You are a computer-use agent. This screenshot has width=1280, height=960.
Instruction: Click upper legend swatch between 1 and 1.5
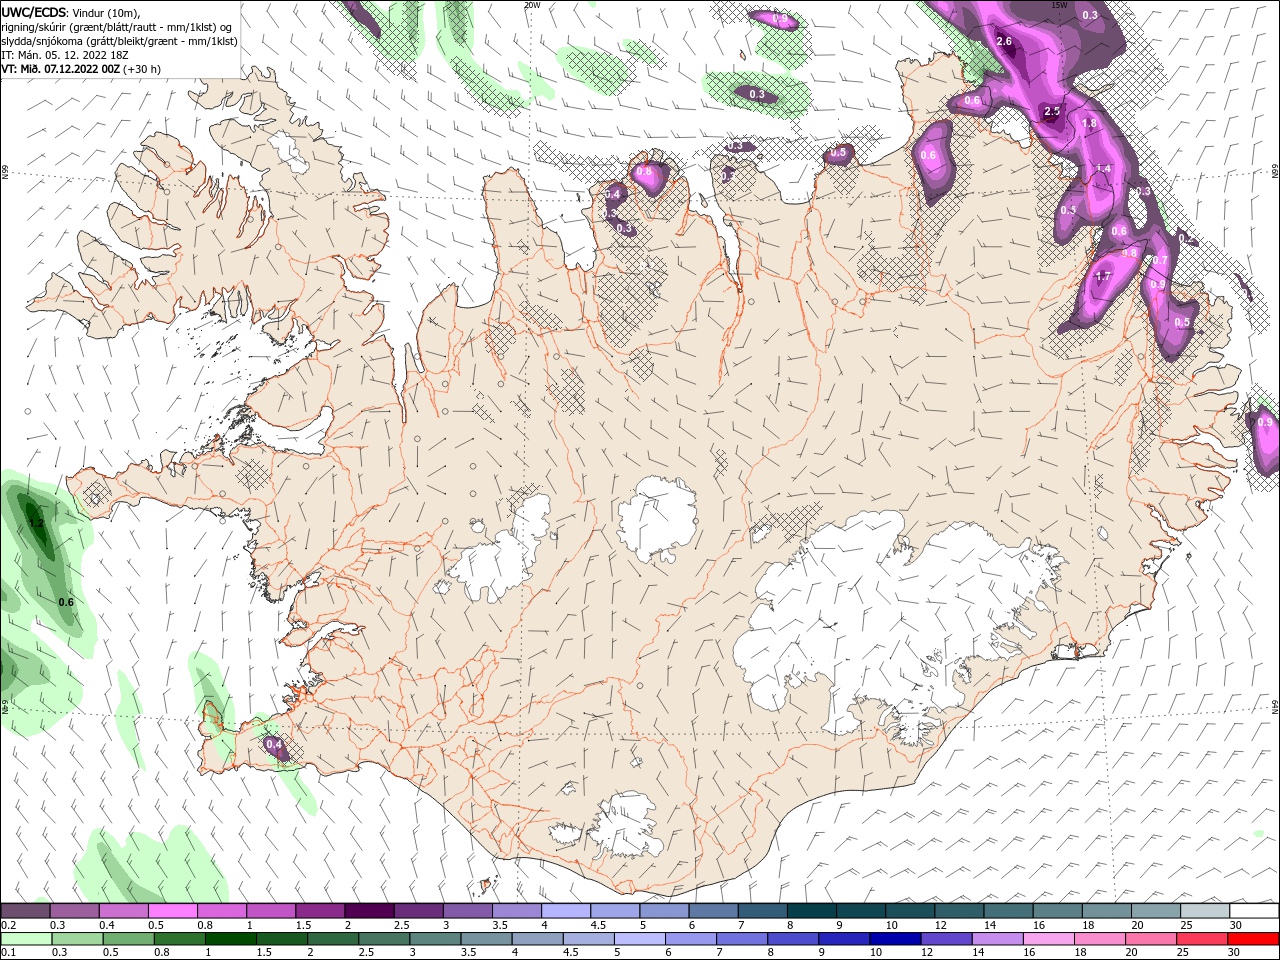pos(271,911)
